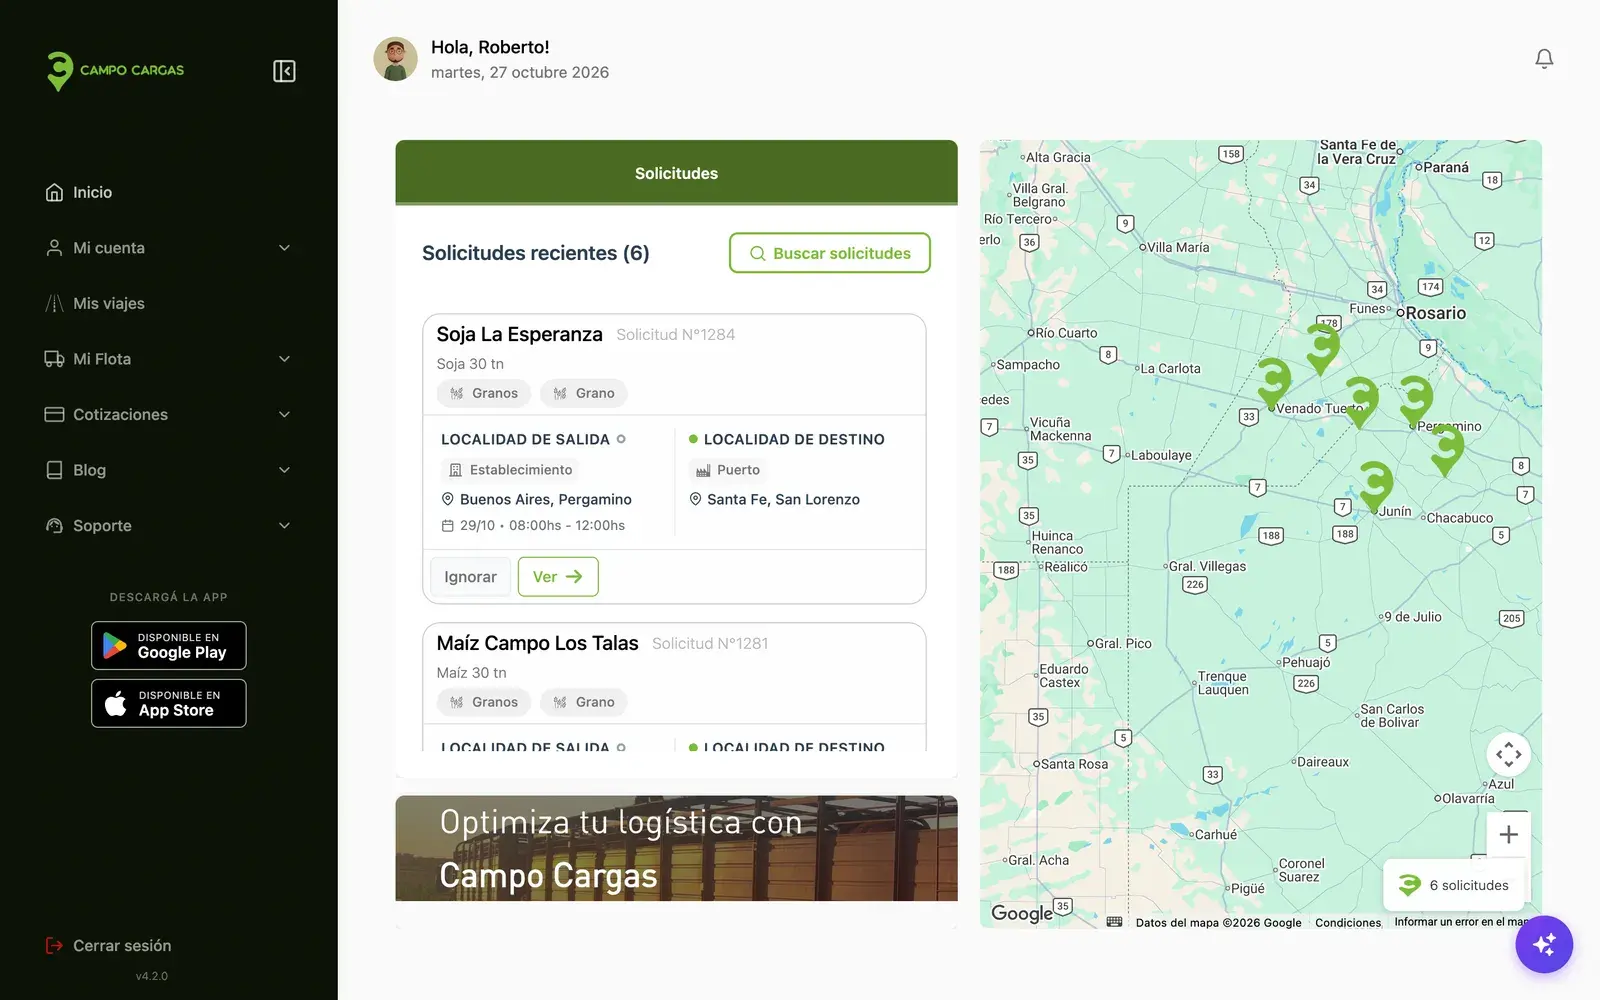1600x1000 pixels.
Task: Open map keyboard shortcuts icon
Action: 1115,922
